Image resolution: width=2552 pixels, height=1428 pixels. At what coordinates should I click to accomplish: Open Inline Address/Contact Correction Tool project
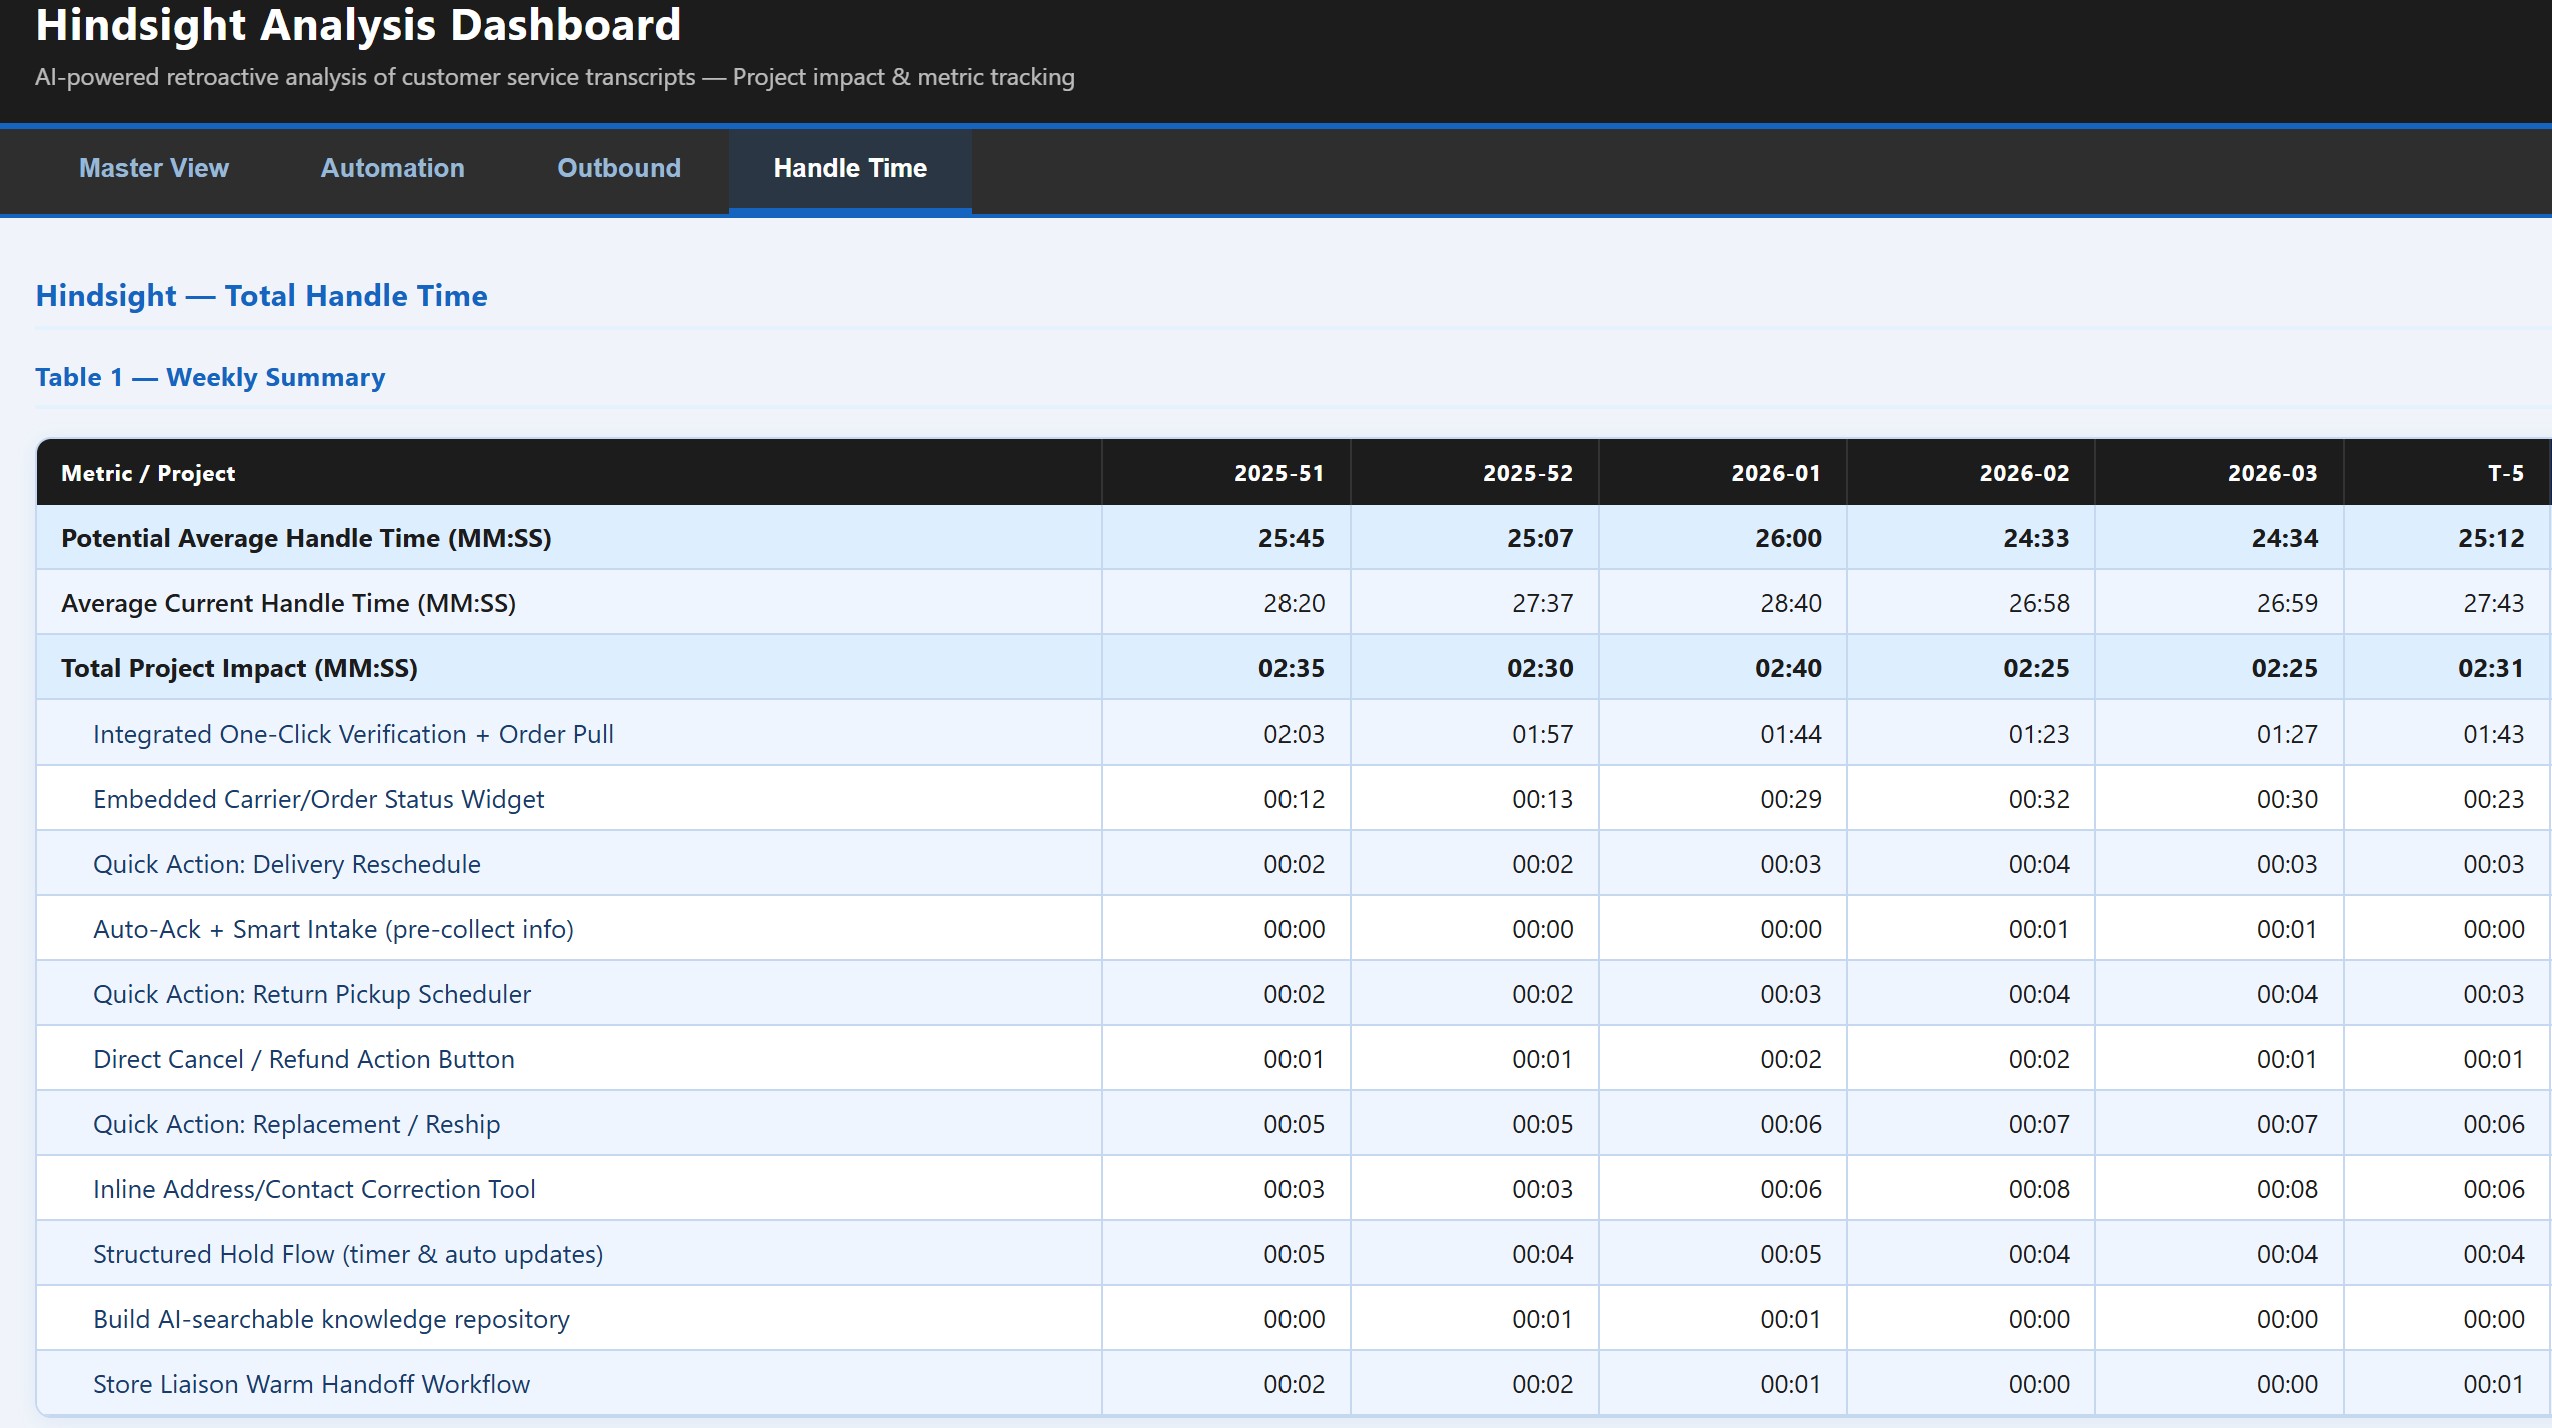pos(314,1189)
